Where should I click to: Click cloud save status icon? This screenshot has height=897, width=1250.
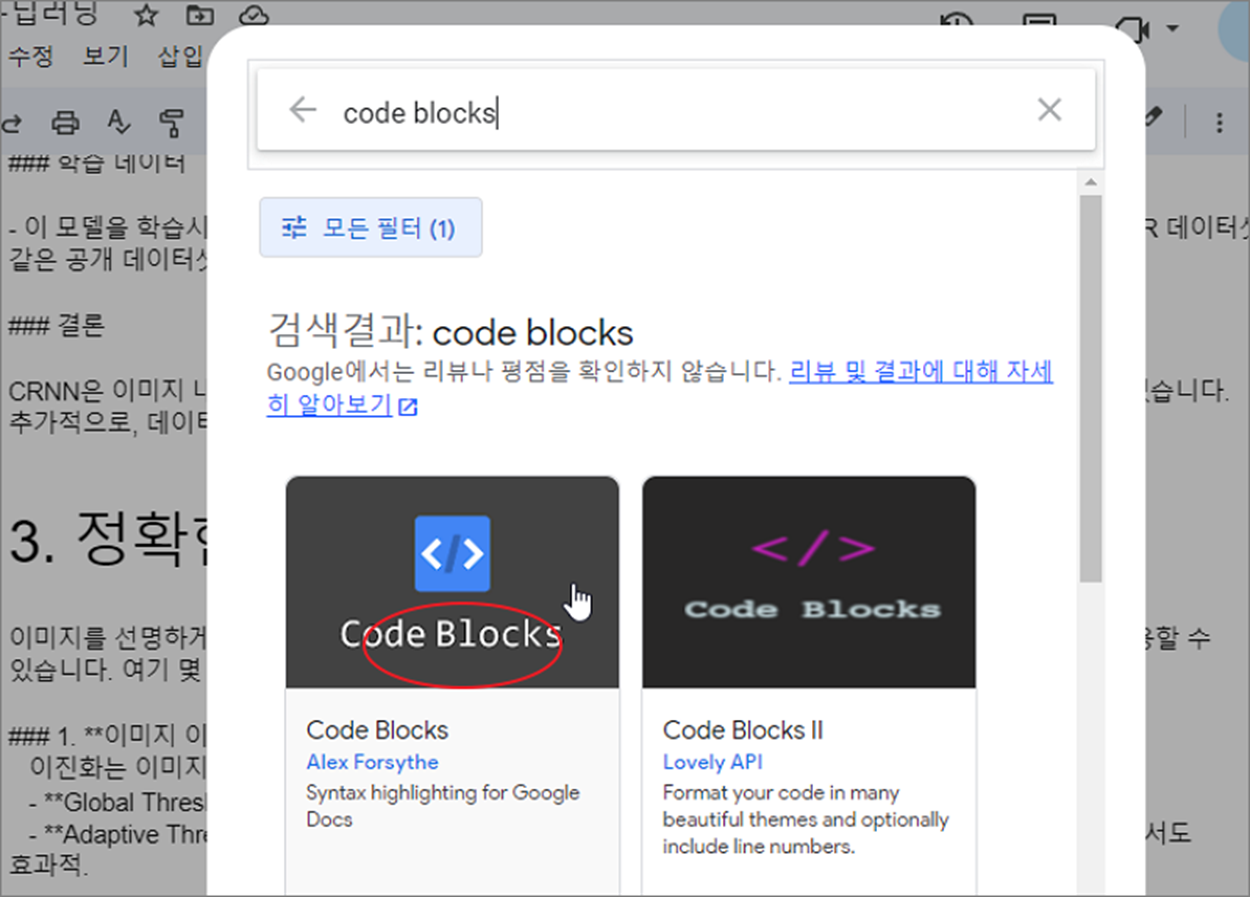tap(255, 15)
